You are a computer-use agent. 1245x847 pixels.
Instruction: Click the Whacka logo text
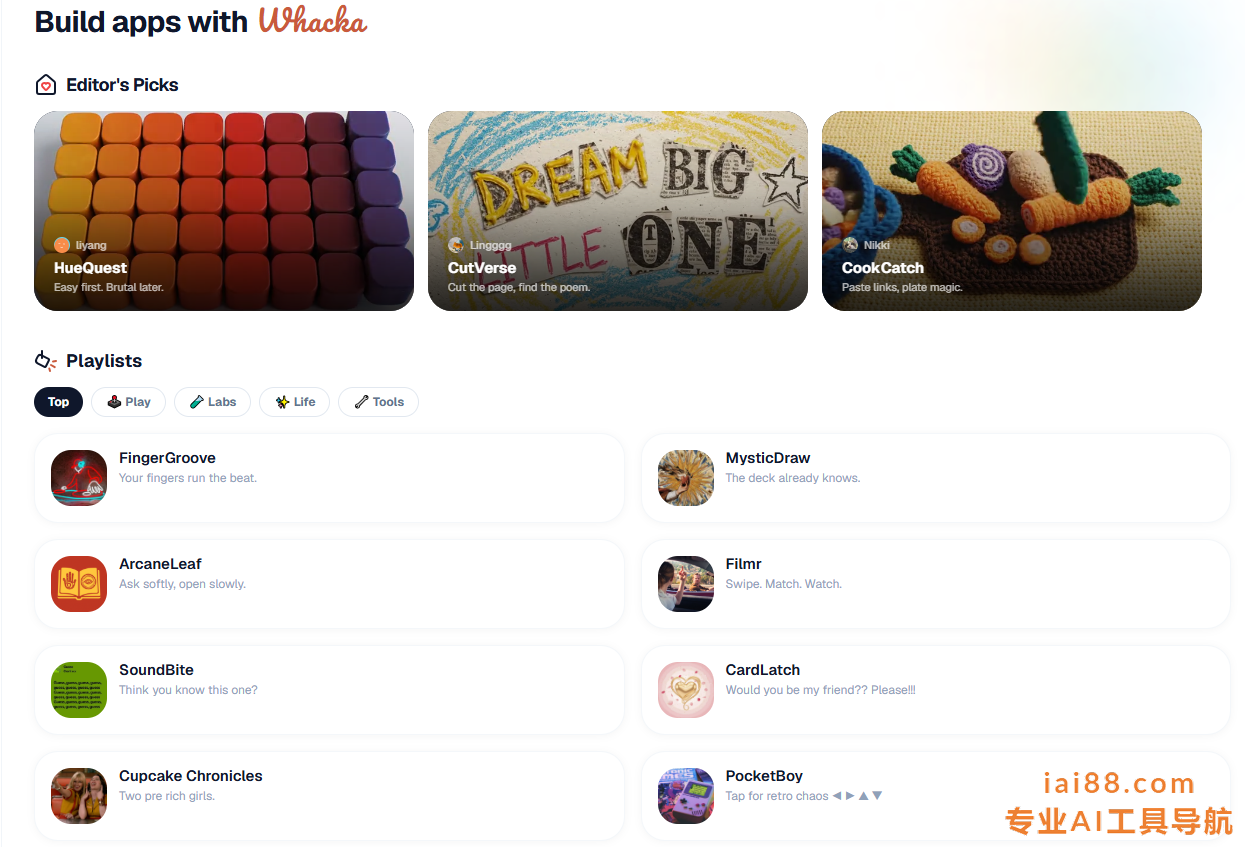coord(313,21)
